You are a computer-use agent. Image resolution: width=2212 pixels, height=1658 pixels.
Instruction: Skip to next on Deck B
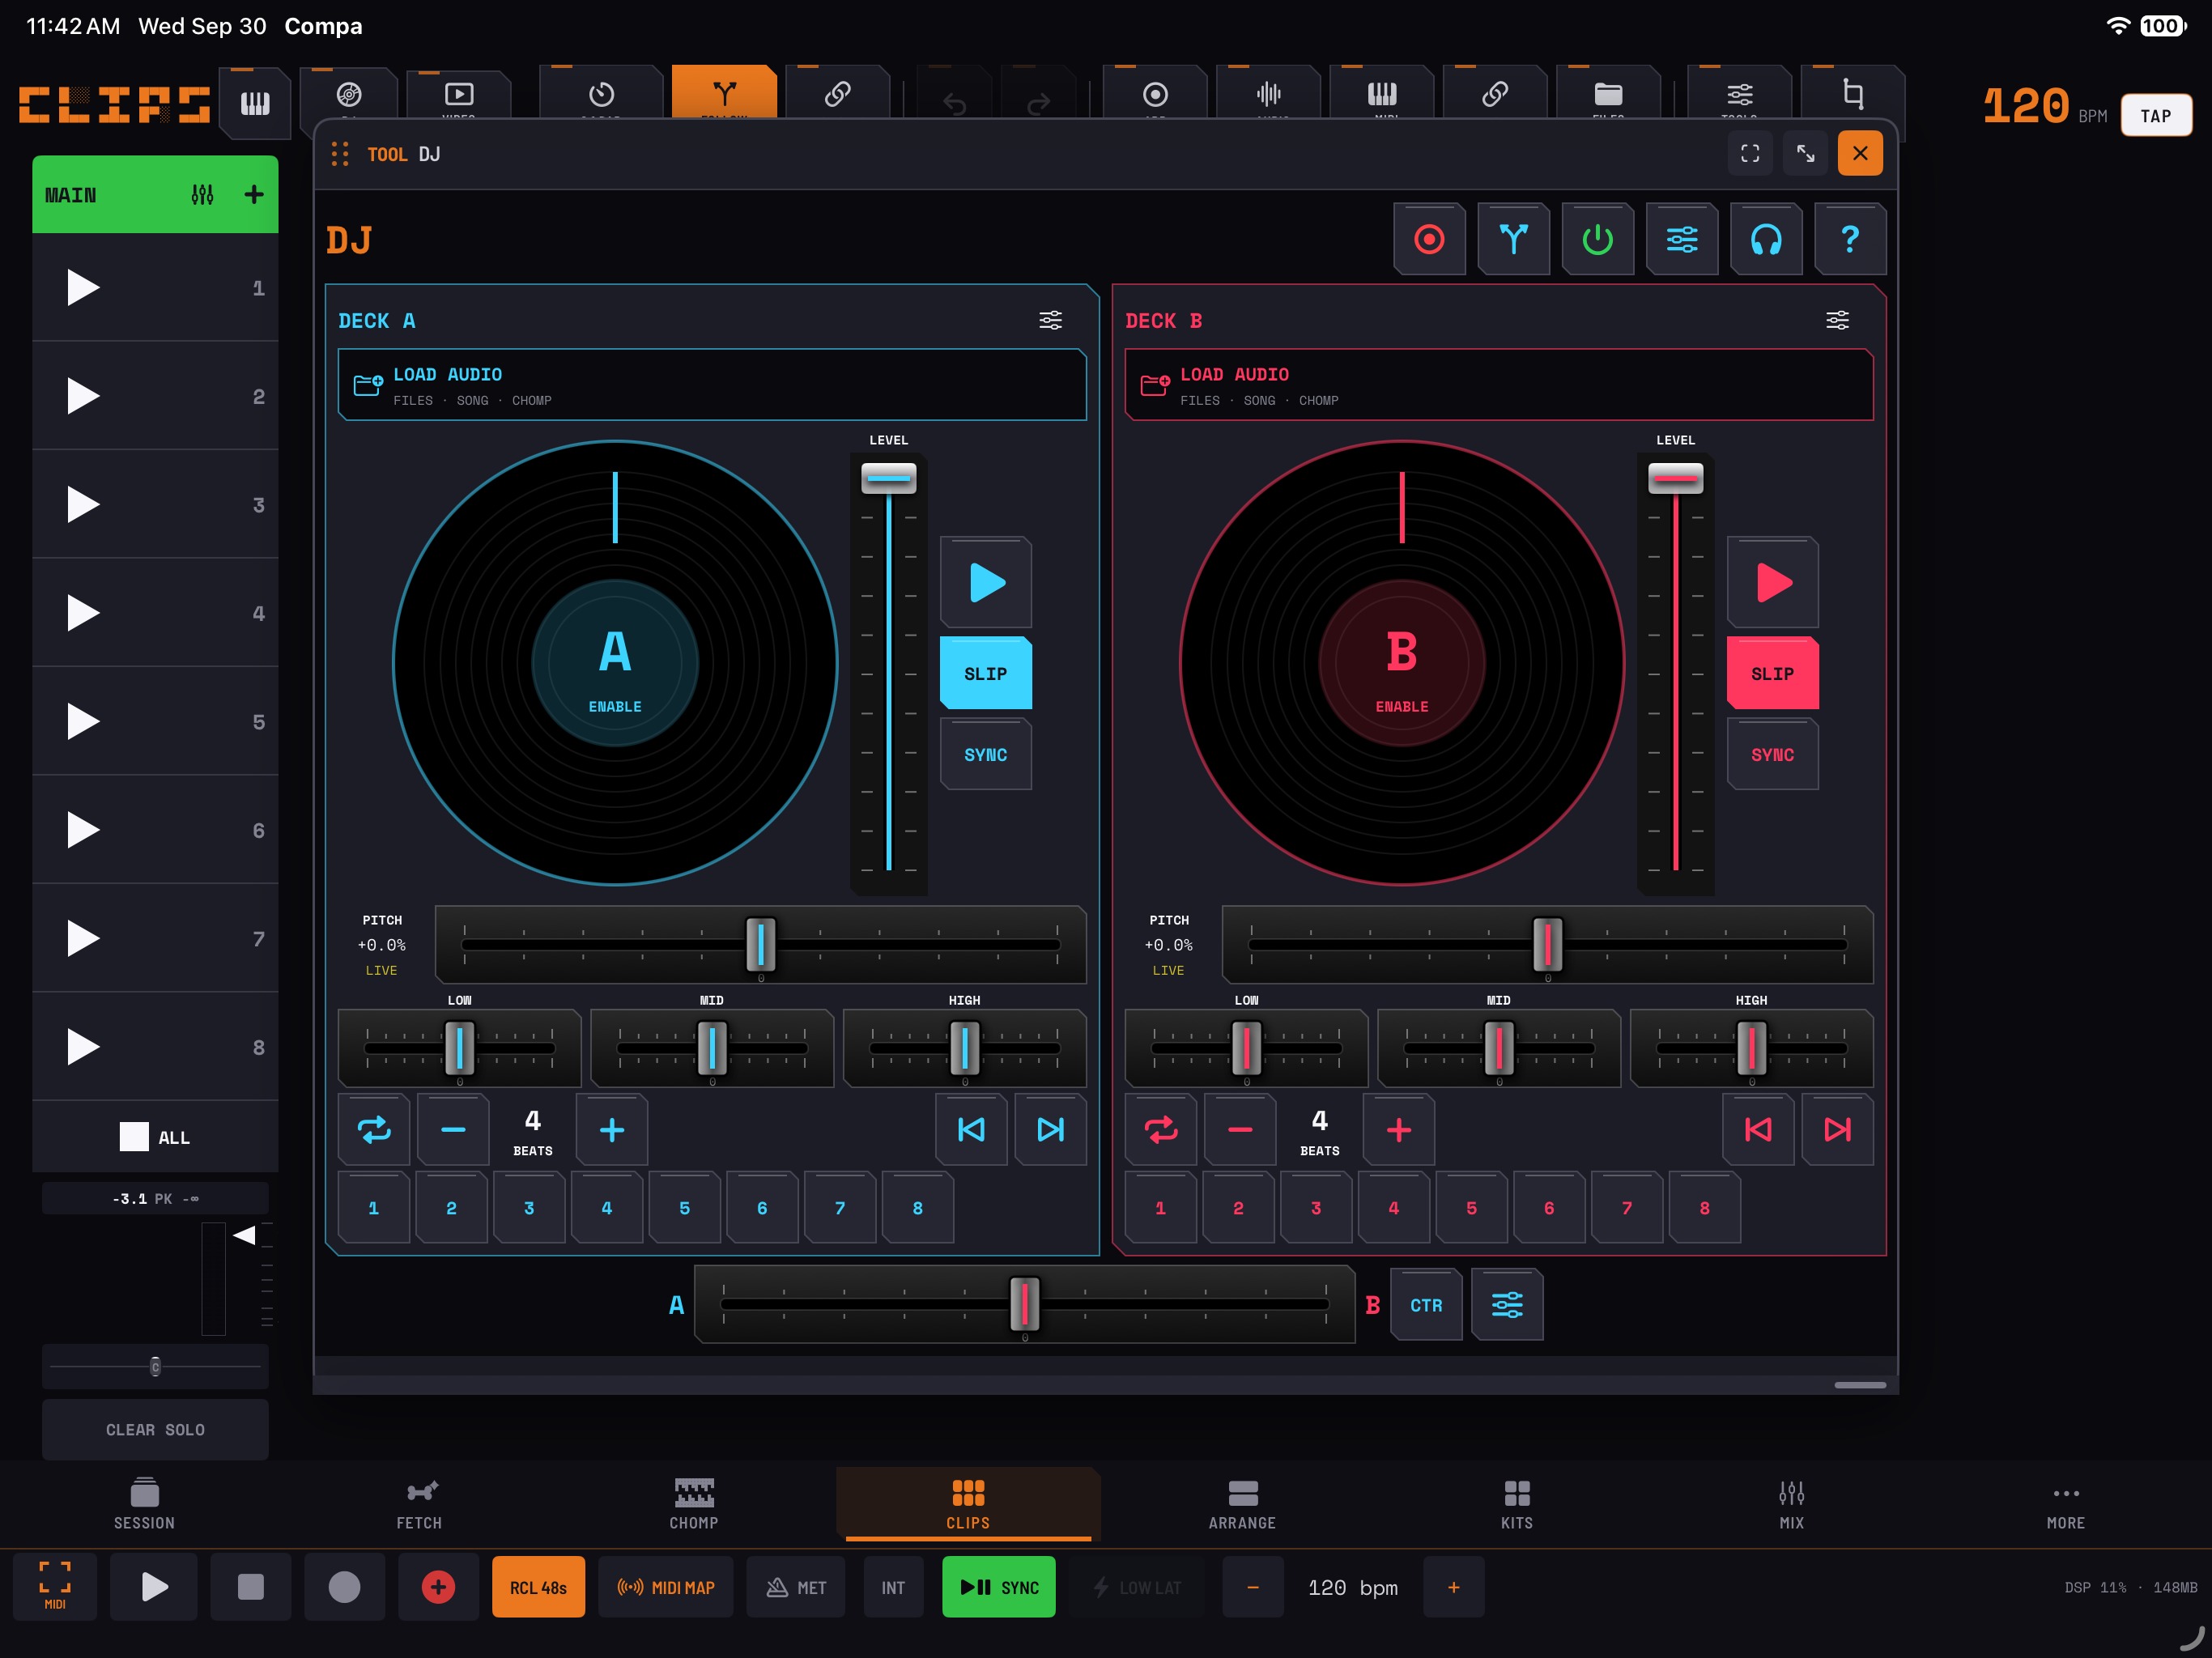(1837, 1130)
